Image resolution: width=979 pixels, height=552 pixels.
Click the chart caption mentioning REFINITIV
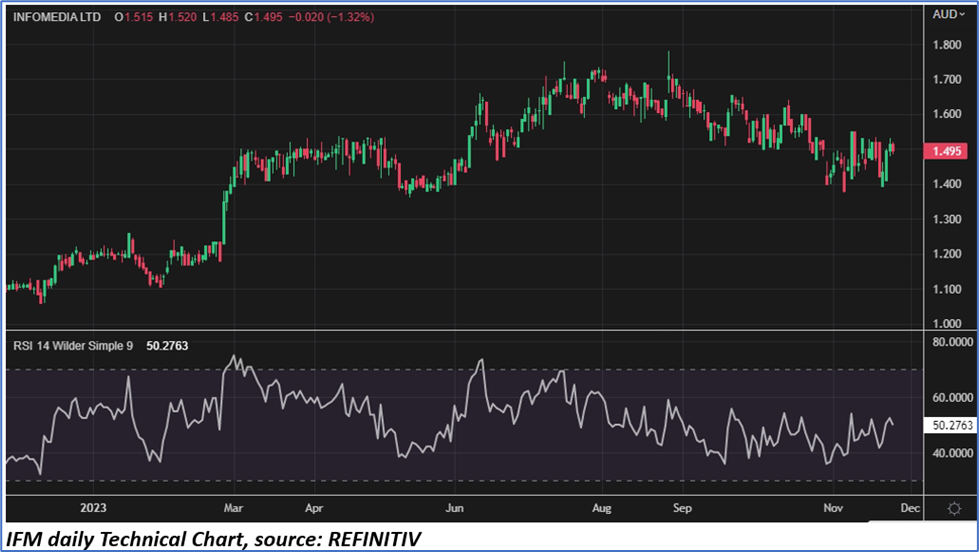(214, 539)
